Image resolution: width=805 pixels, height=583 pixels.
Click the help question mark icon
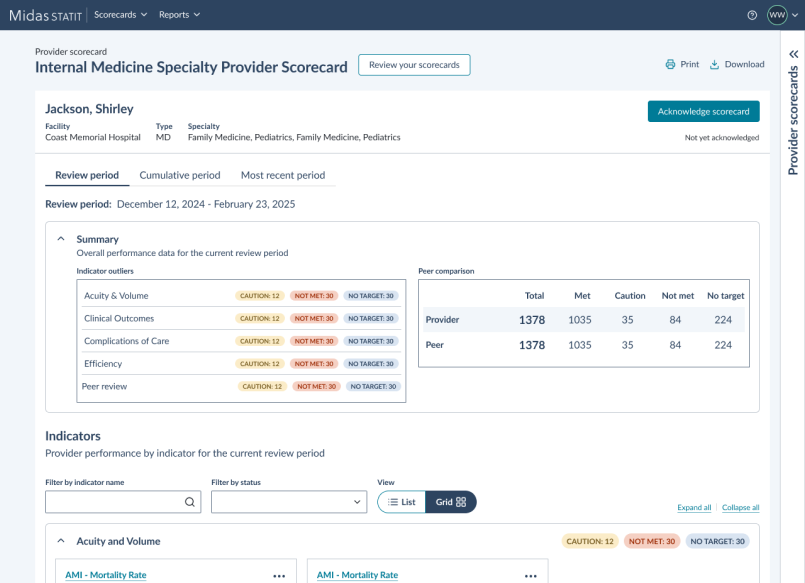(x=752, y=15)
